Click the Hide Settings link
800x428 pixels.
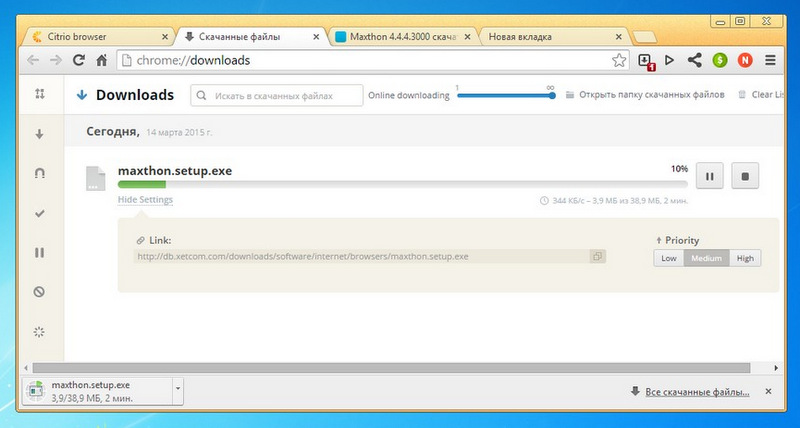[145, 200]
